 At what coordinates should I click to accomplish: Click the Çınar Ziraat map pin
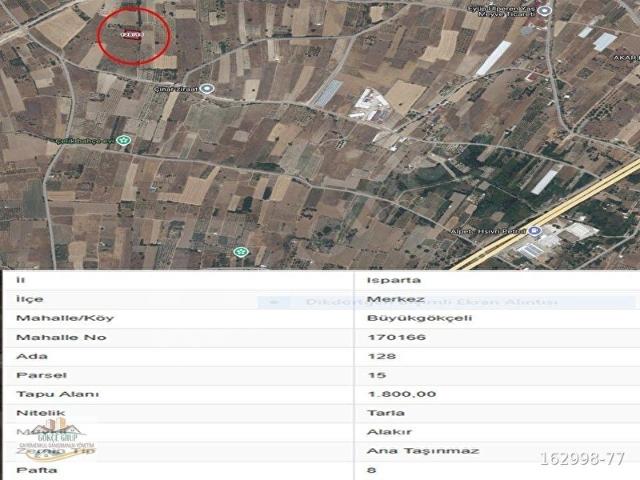[x=207, y=89]
